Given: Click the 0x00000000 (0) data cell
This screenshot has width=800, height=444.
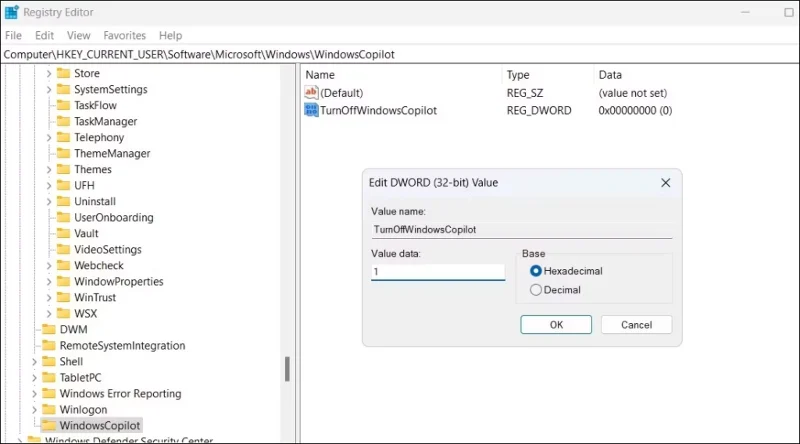Looking at the screenshot, I should [x=635, y=110].
